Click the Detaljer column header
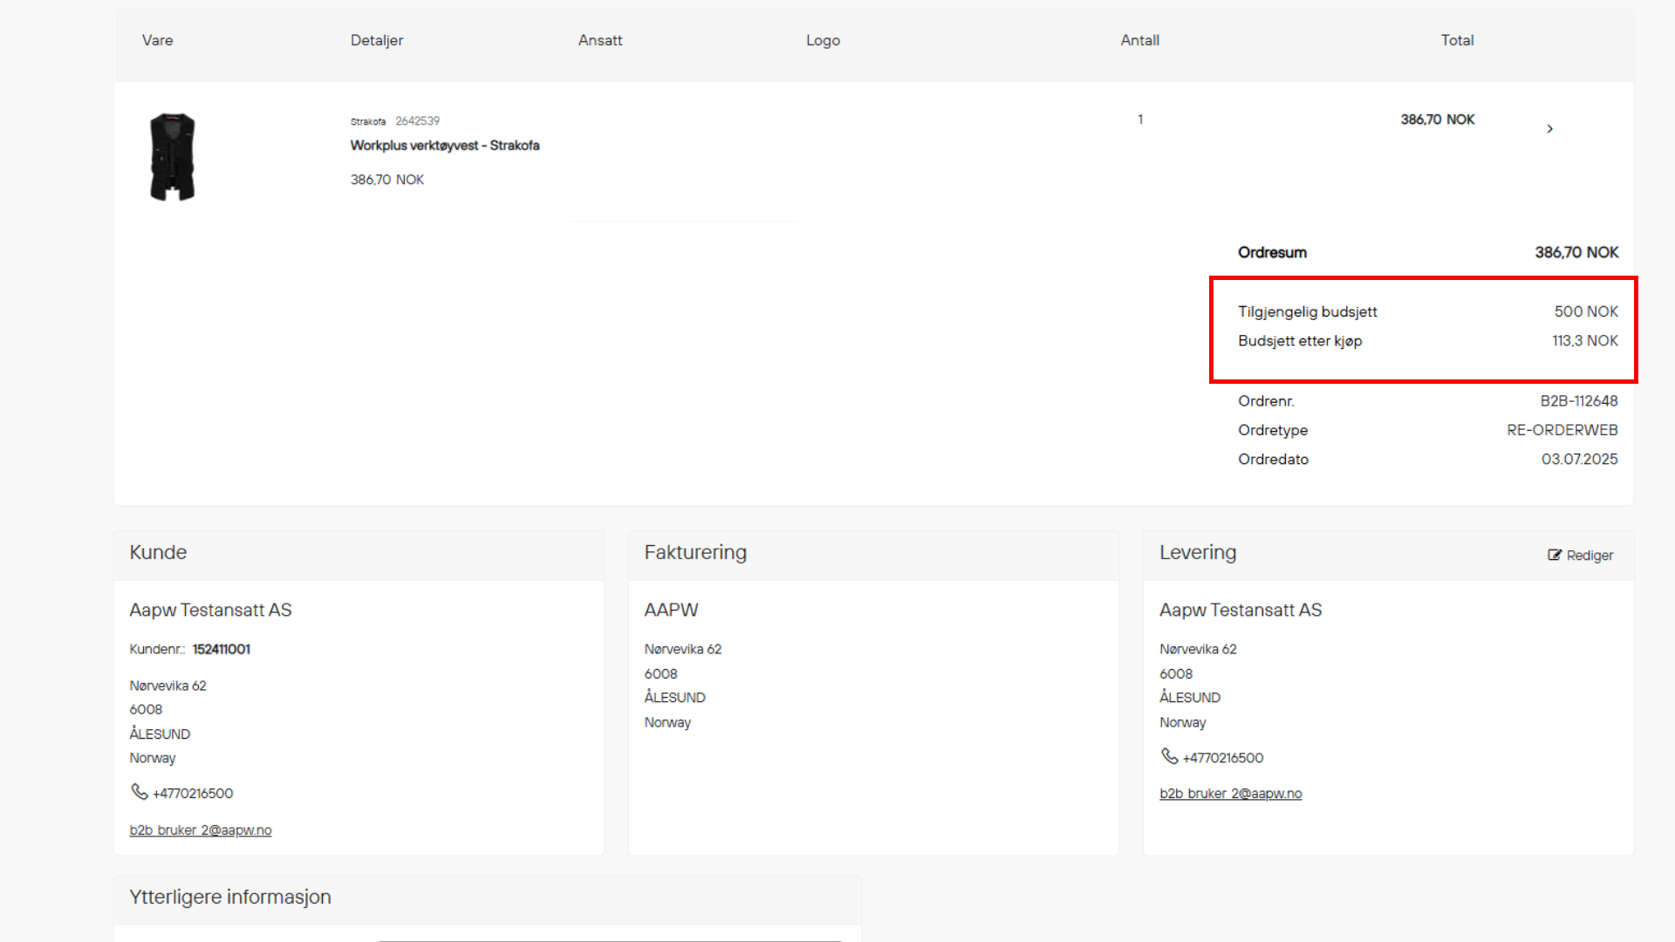 [376, 41]
